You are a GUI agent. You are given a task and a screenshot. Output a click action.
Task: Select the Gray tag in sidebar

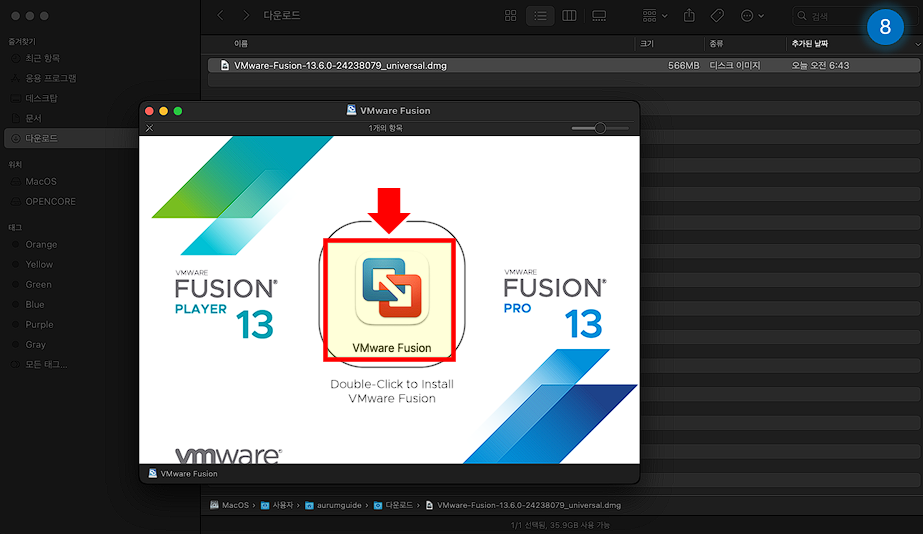35,344
